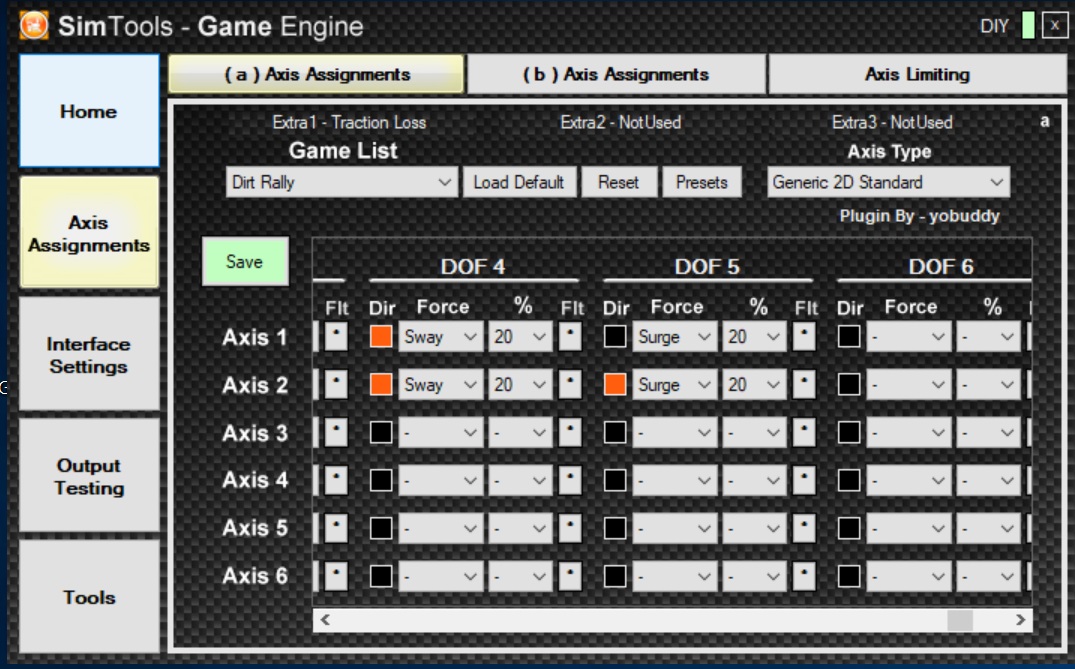Click Axis 3 filter box before DOF 4
Viewport: 1075px width, 669px height.
(x=336, y=433)
